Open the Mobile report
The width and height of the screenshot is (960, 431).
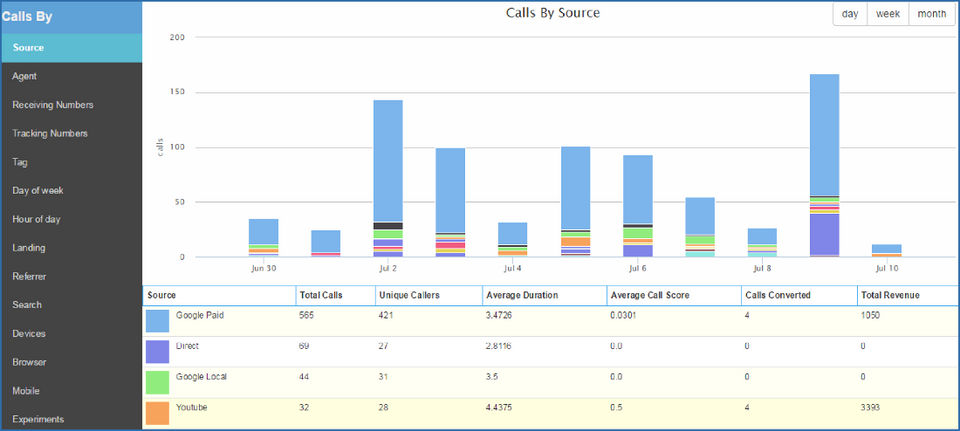(x=72, y=391)
